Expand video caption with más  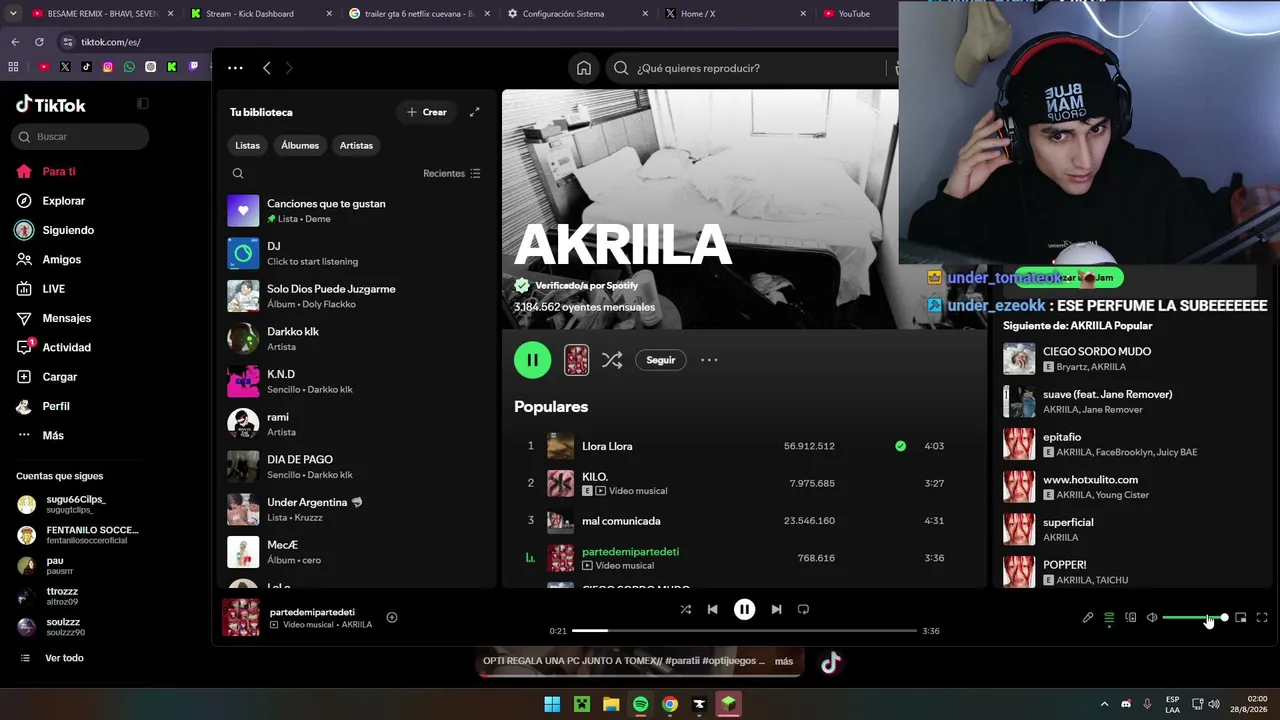pyautogui.click(x=784, y=661)
